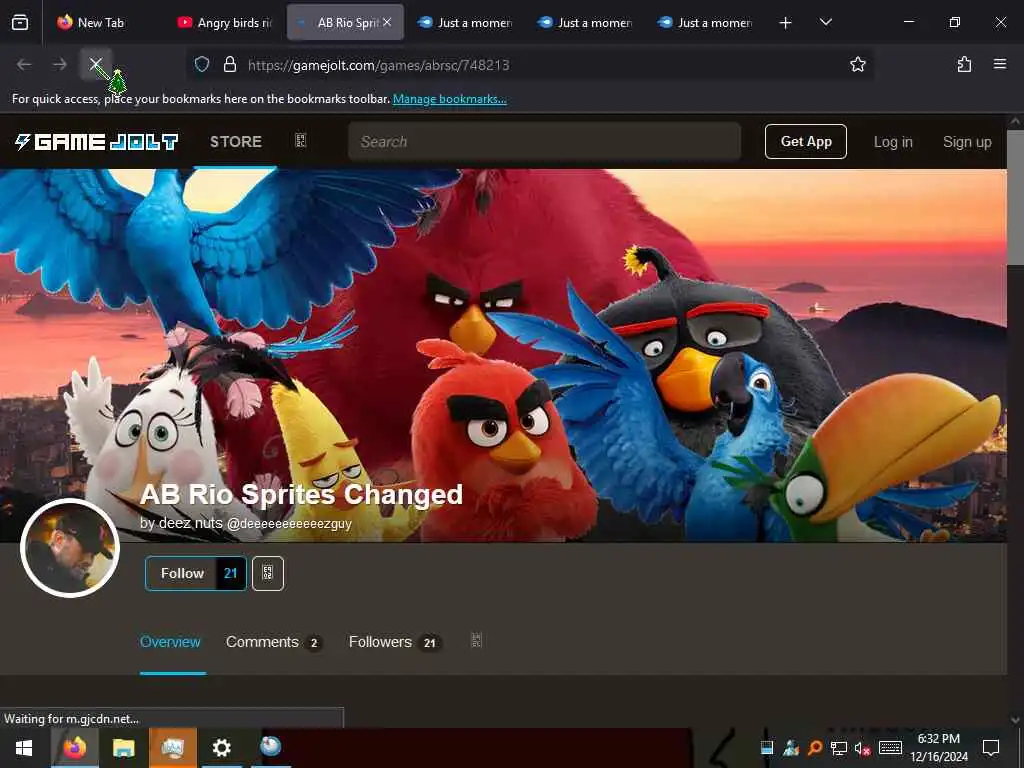Screen dimensions: 1024x768
Task: Open tracking protection shield icon
Action: point(202,64)
